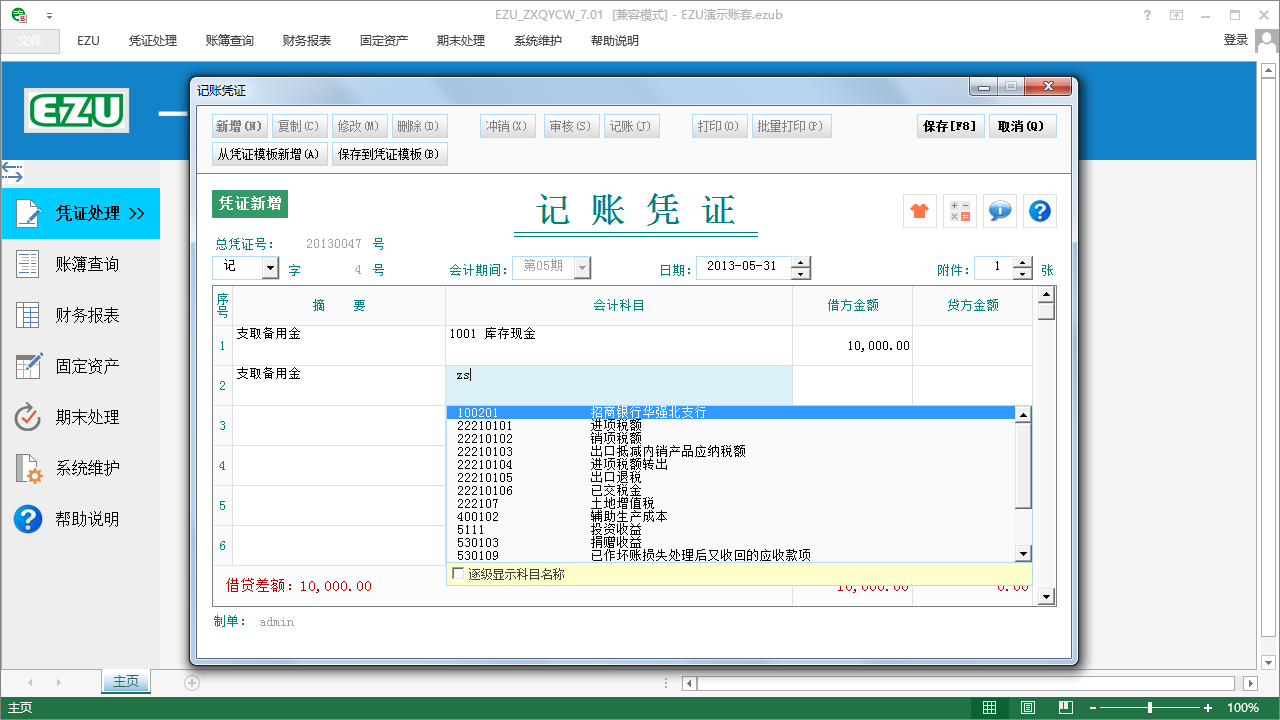Click the user avatar icon beside 登录
This screenshot has width=1280, height=720.
(x=1267, y=41)
